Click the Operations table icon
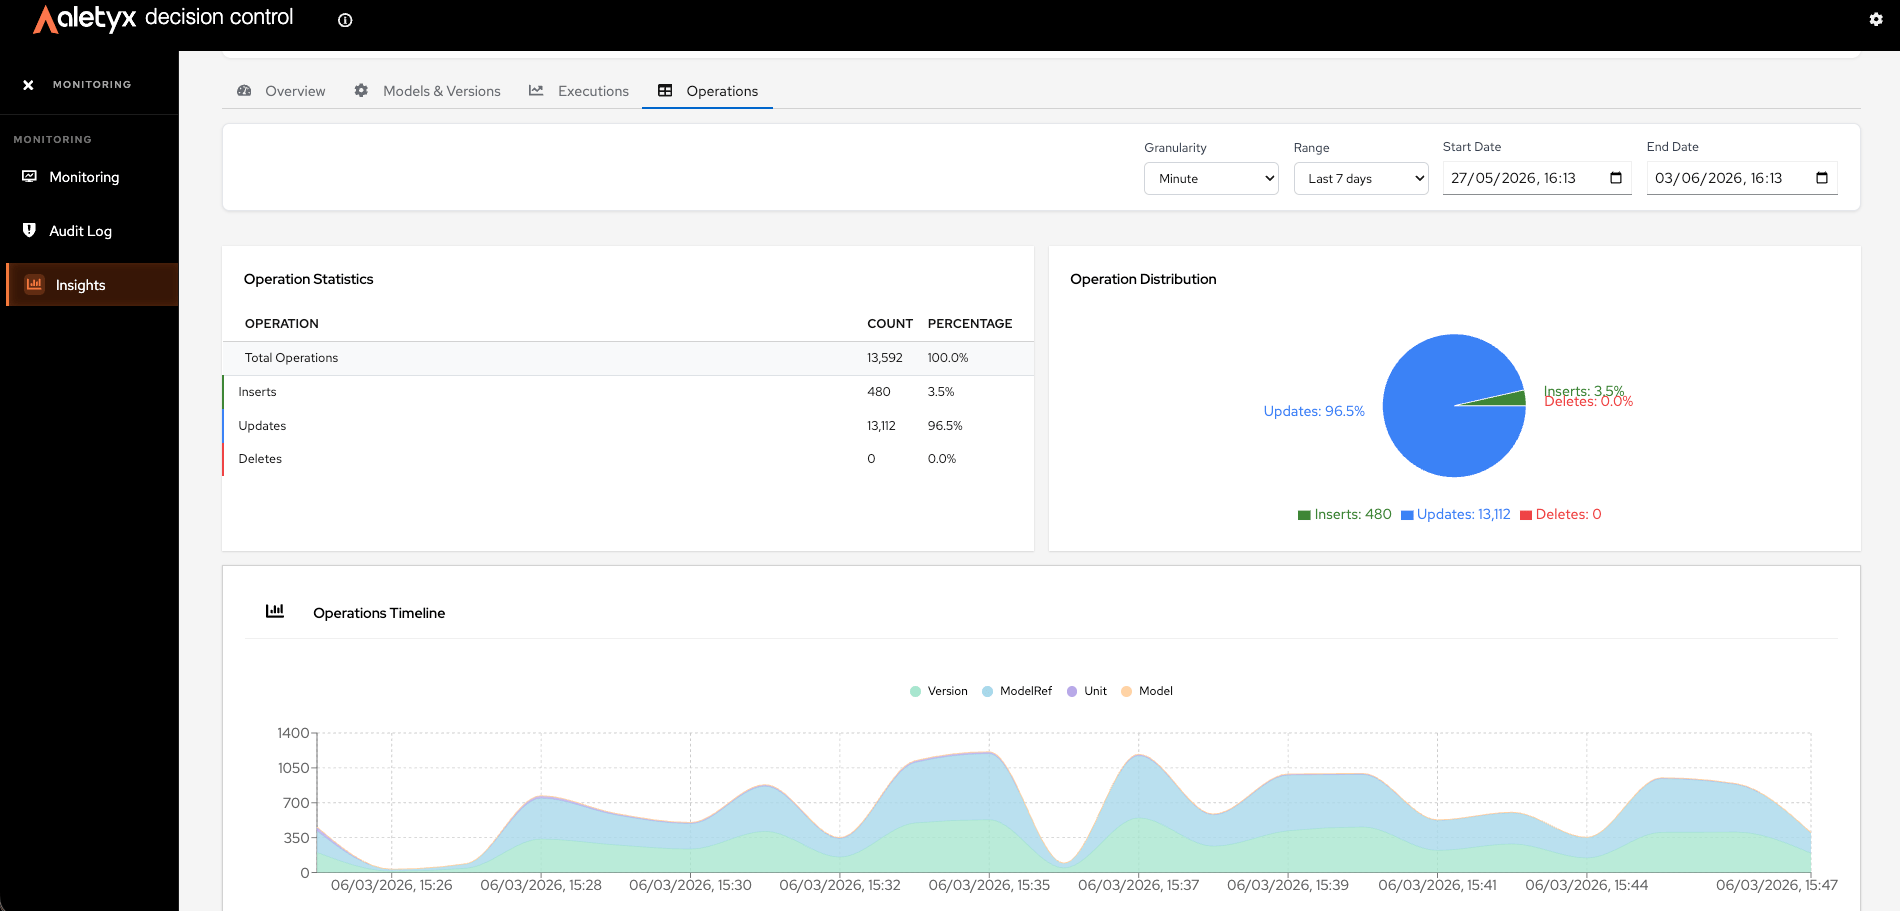 pyautogui.click(x=665, y=90)
